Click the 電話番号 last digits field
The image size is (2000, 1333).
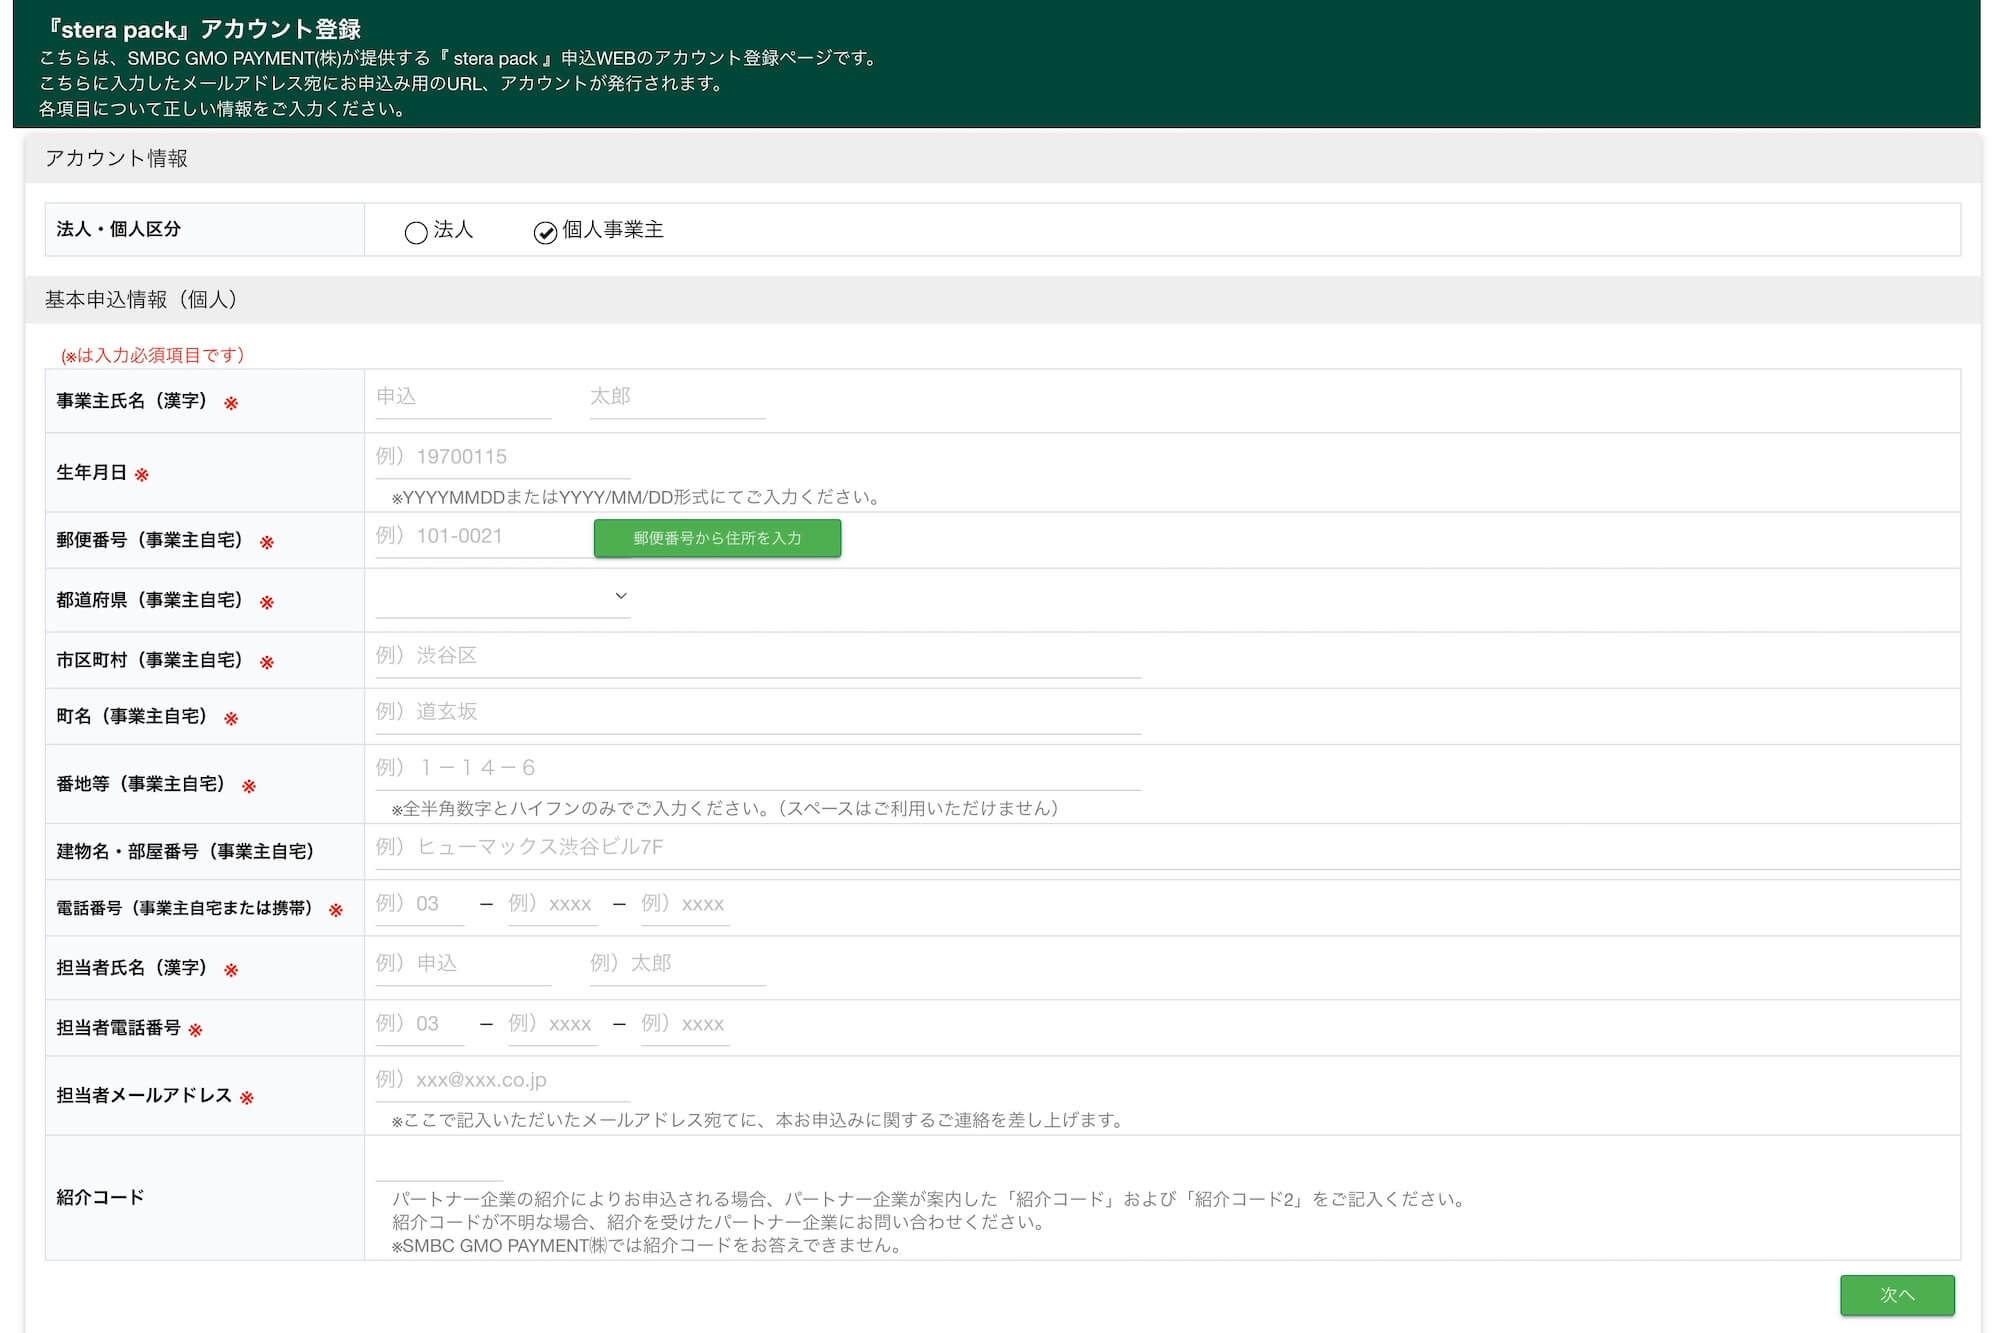pyautogui.click(x=685, y=904)
